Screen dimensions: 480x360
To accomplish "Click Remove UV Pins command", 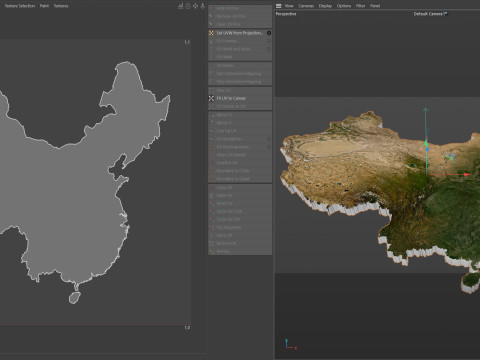I will coord(240,16).
